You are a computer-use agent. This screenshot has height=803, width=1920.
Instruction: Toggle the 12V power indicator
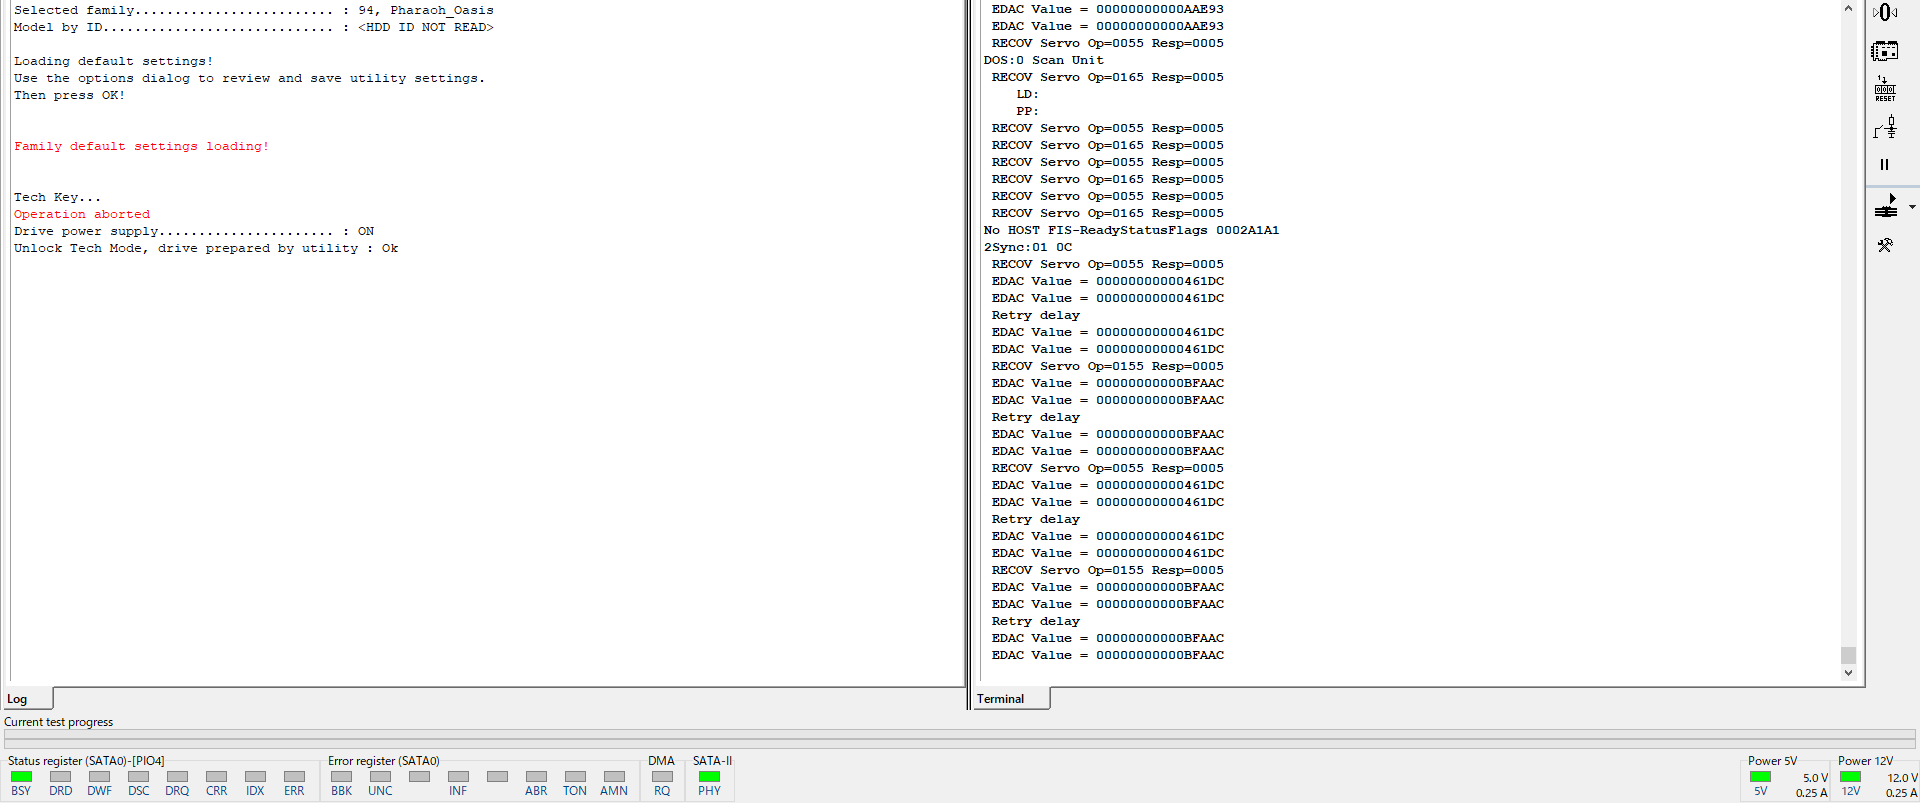(x=1851, y=777)
